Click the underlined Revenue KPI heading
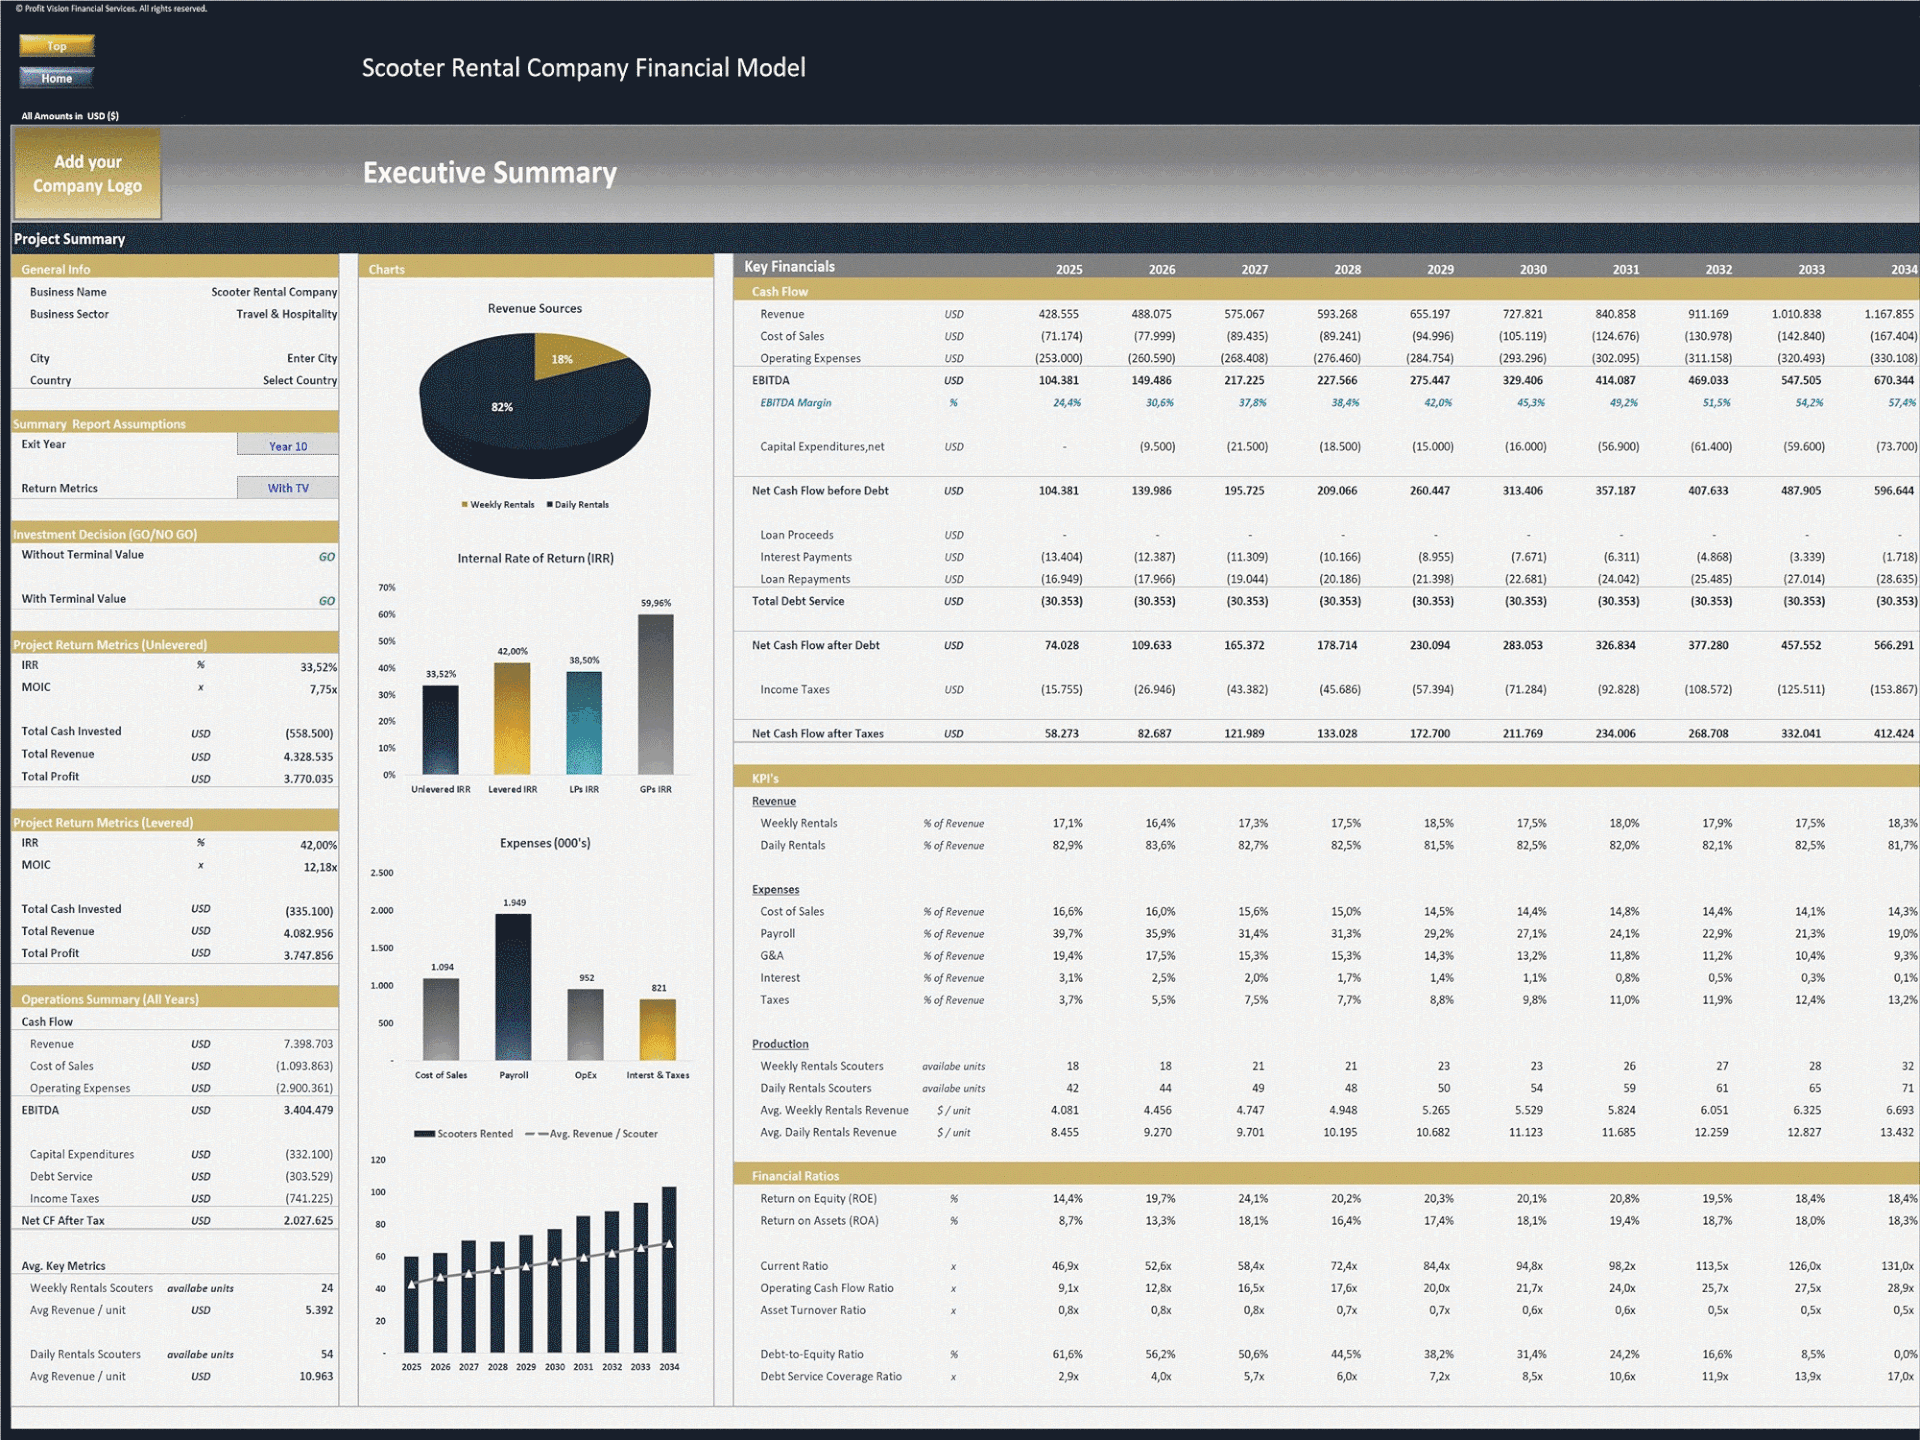Viewport: 1920px width, 1440px height. click(x=774, y=801)
